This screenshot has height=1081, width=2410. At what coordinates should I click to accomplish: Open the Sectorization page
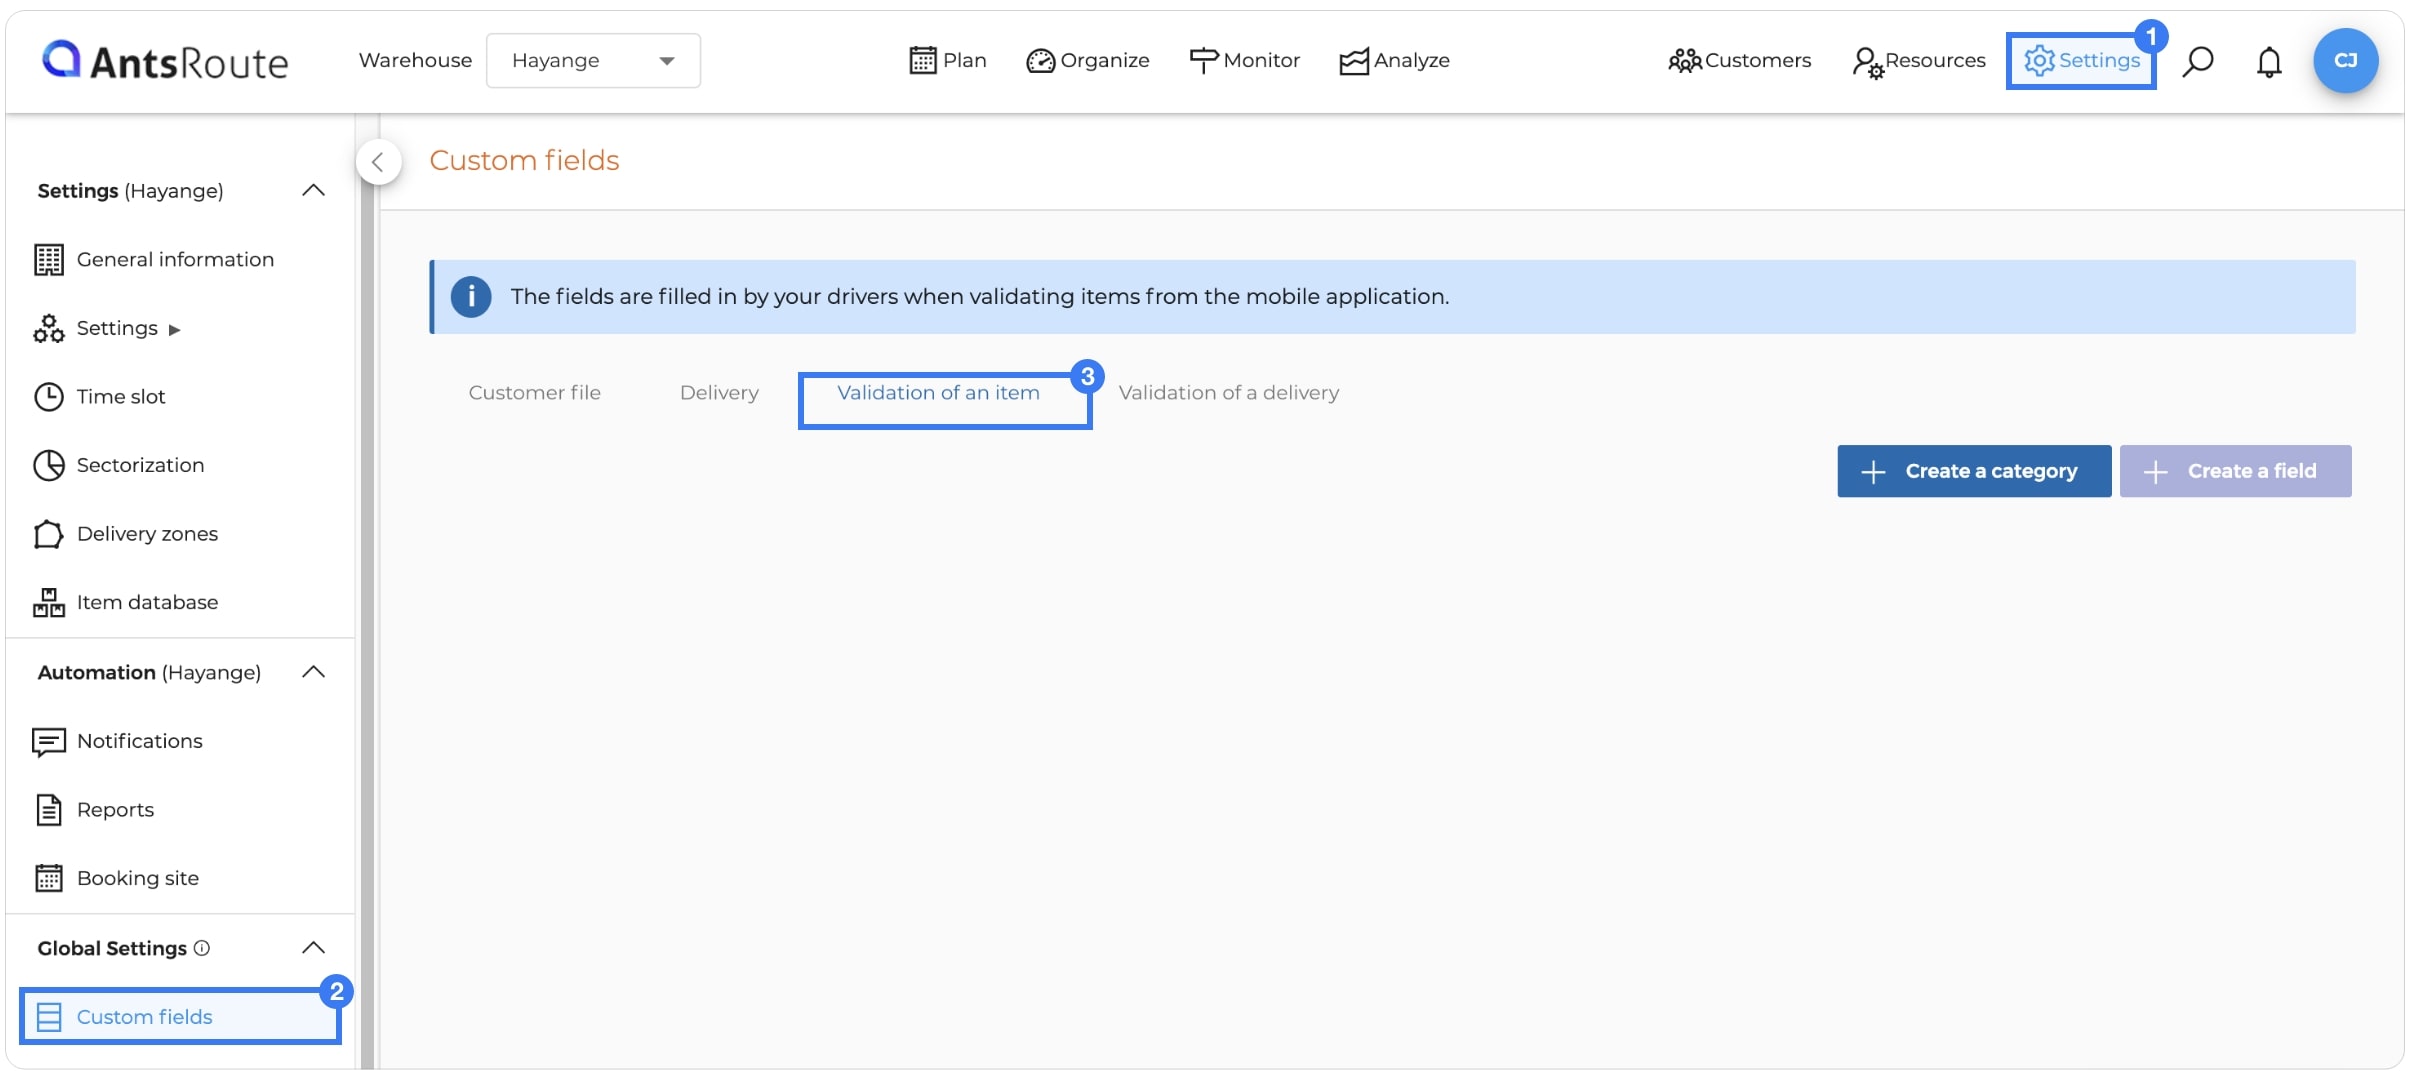(x=140, y=465)
